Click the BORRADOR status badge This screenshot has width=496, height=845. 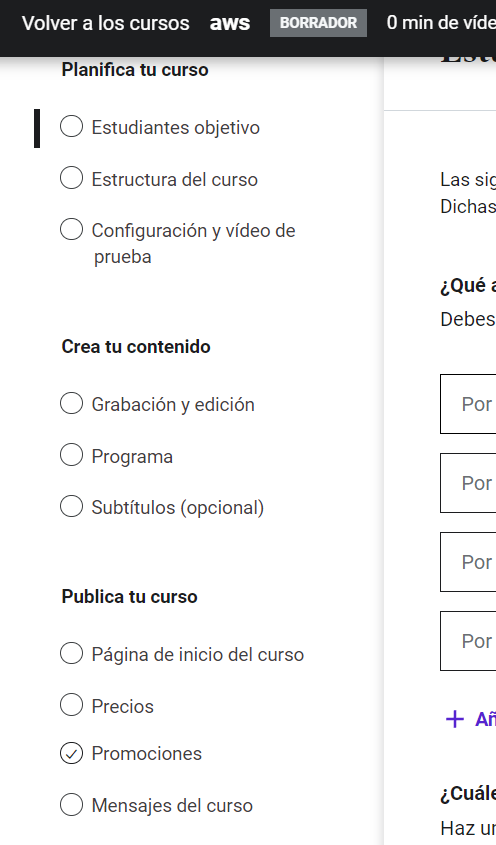(318, 23)
